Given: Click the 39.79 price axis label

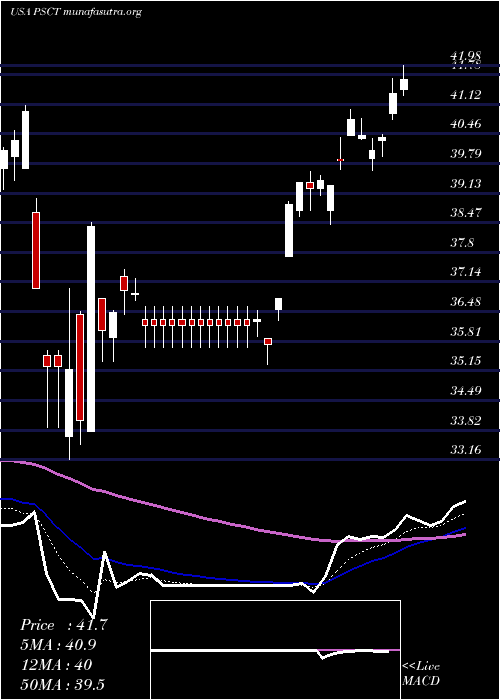Looking at the screenshot, I should (x=466, y=154).
